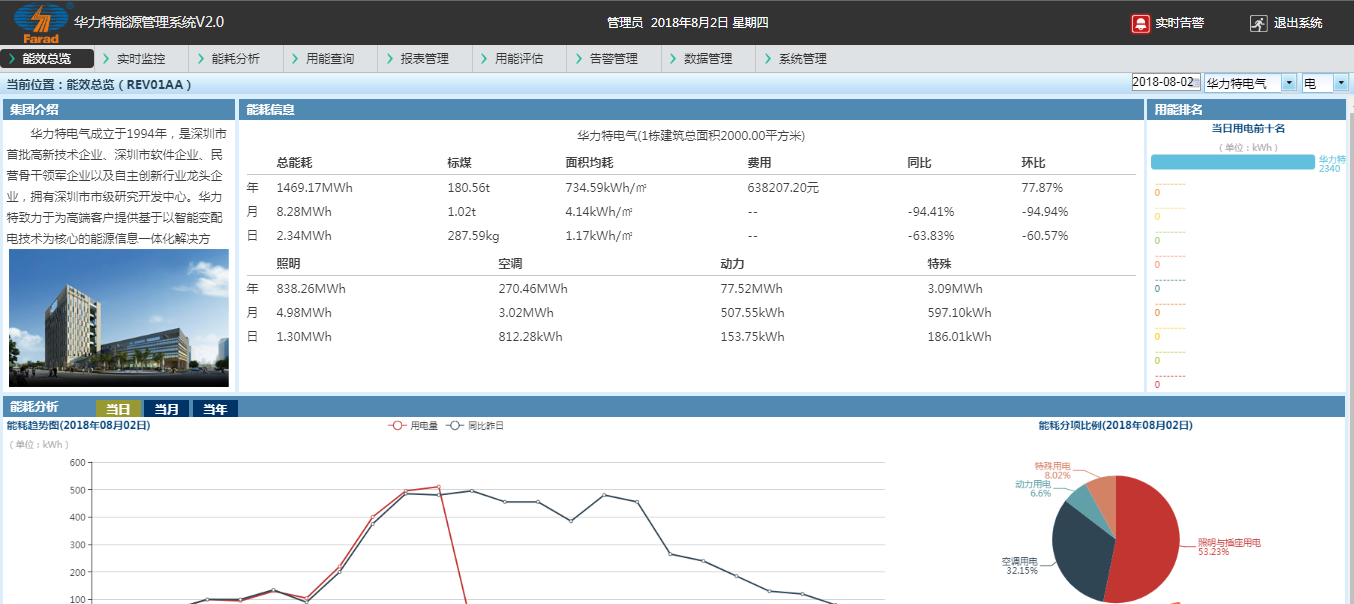The height and width of the screenshot is (604, 1354).
Task: Click the -94.41% 同比 value
Action: [931, 211]
